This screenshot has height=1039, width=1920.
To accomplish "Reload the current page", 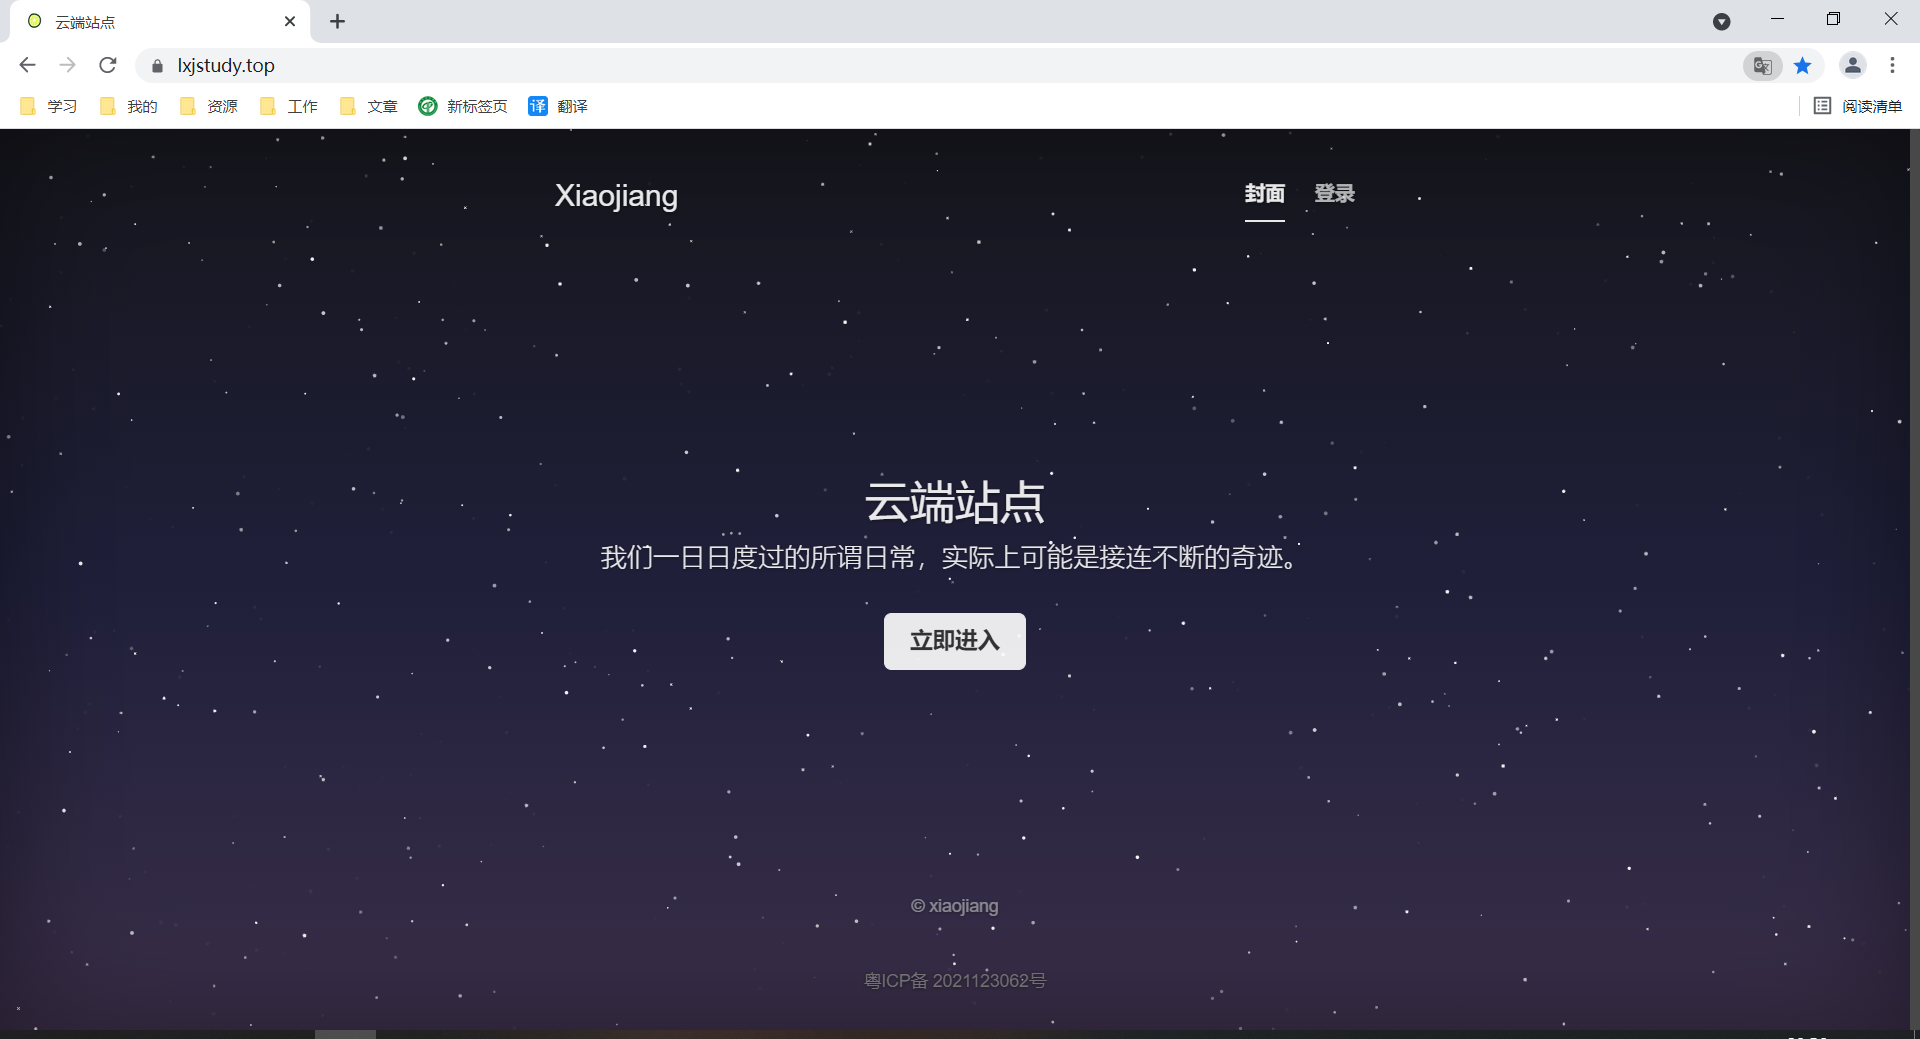I will (x=108, y=65).
